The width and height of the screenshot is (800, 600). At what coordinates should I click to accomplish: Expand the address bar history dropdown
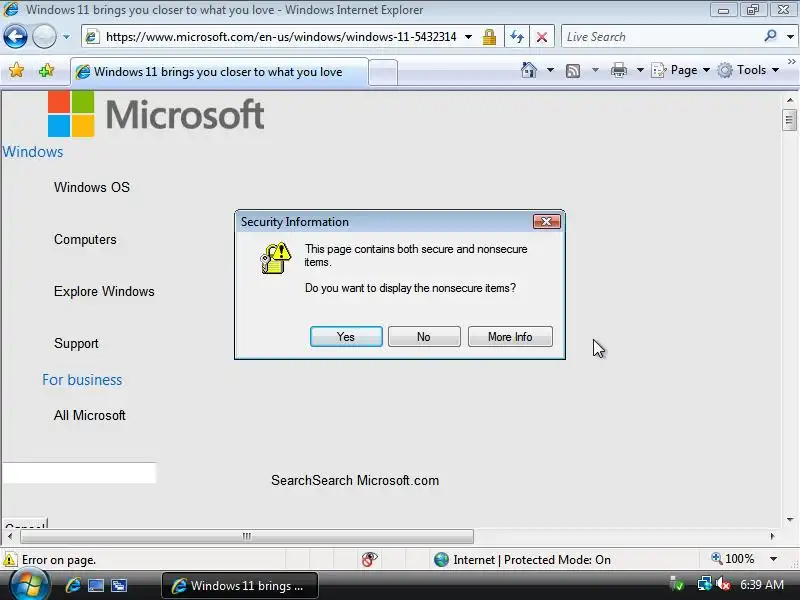tap(468, 37)
